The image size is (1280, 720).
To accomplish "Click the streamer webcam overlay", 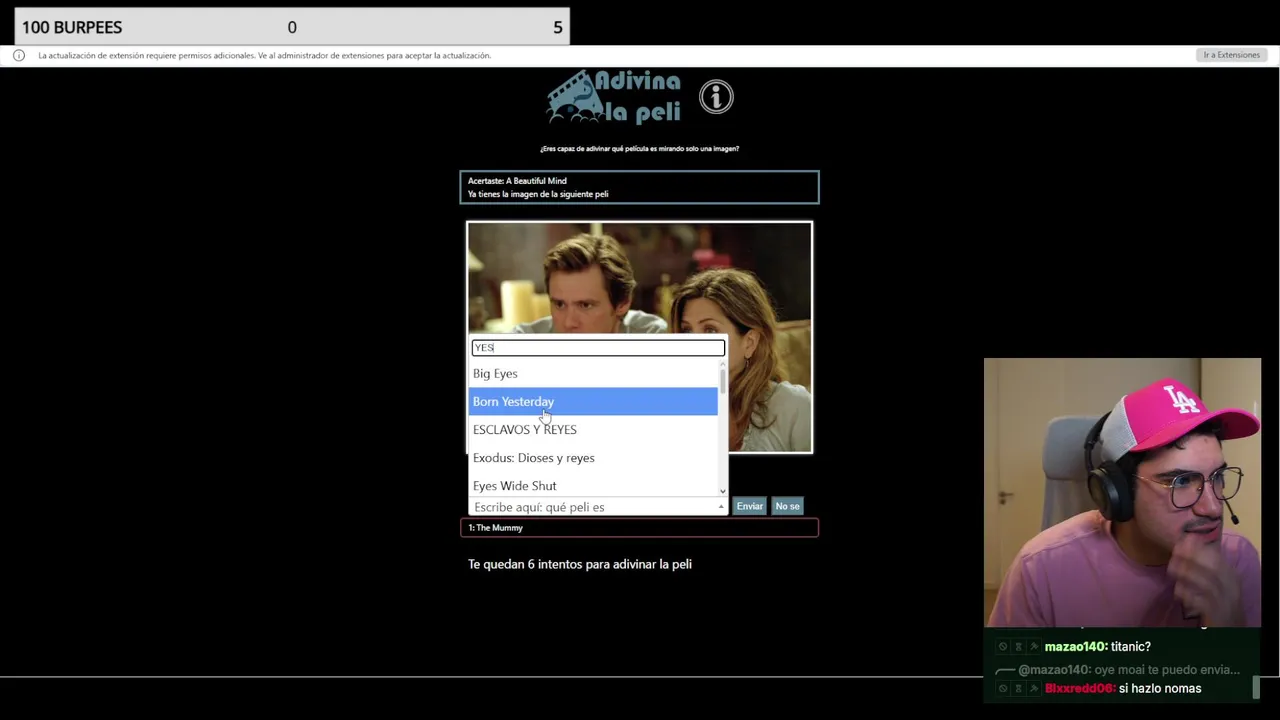I will coord(1122,492).
